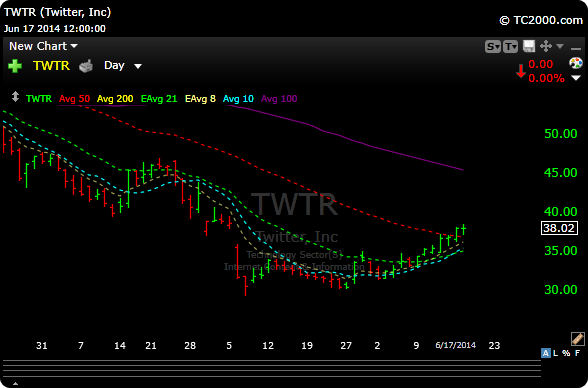Click the 0.00% percent change value
The width and height of the screenshot is (588, 388).
click(x=546, y=78)
